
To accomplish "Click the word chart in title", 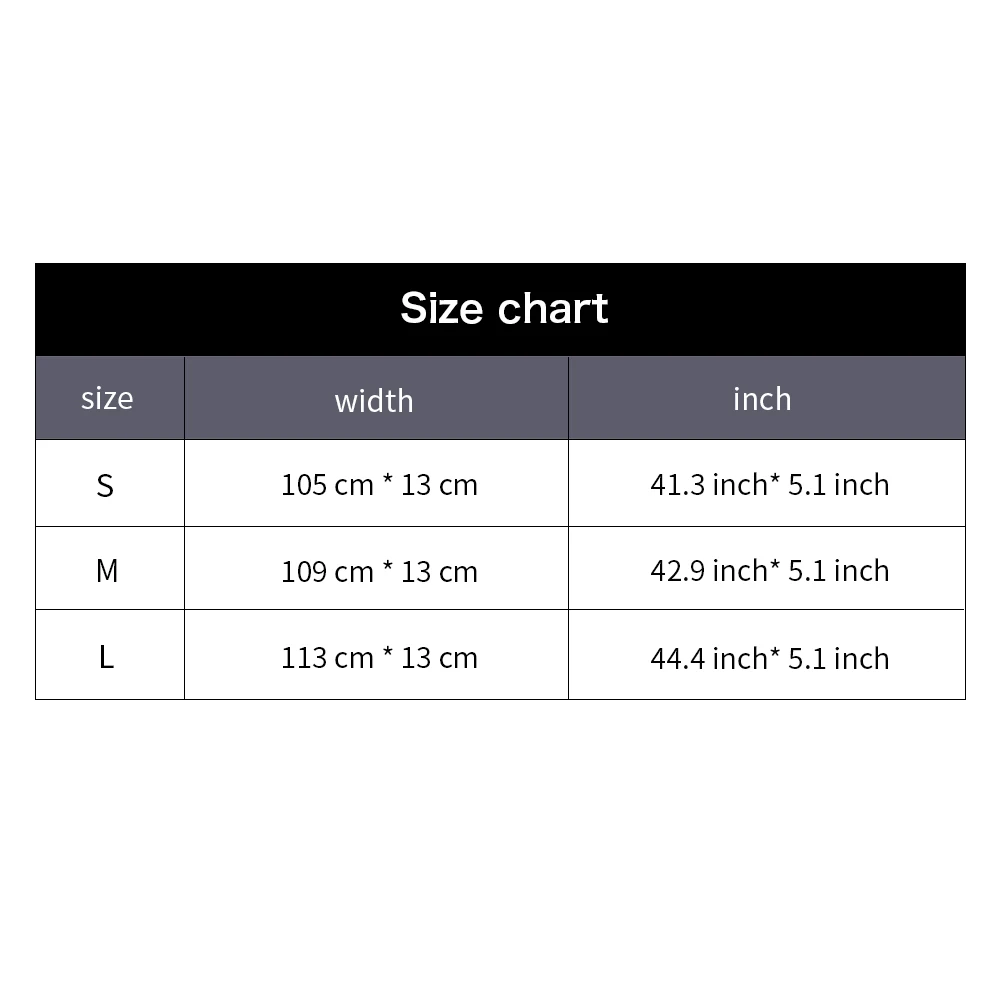I will 553,309.
